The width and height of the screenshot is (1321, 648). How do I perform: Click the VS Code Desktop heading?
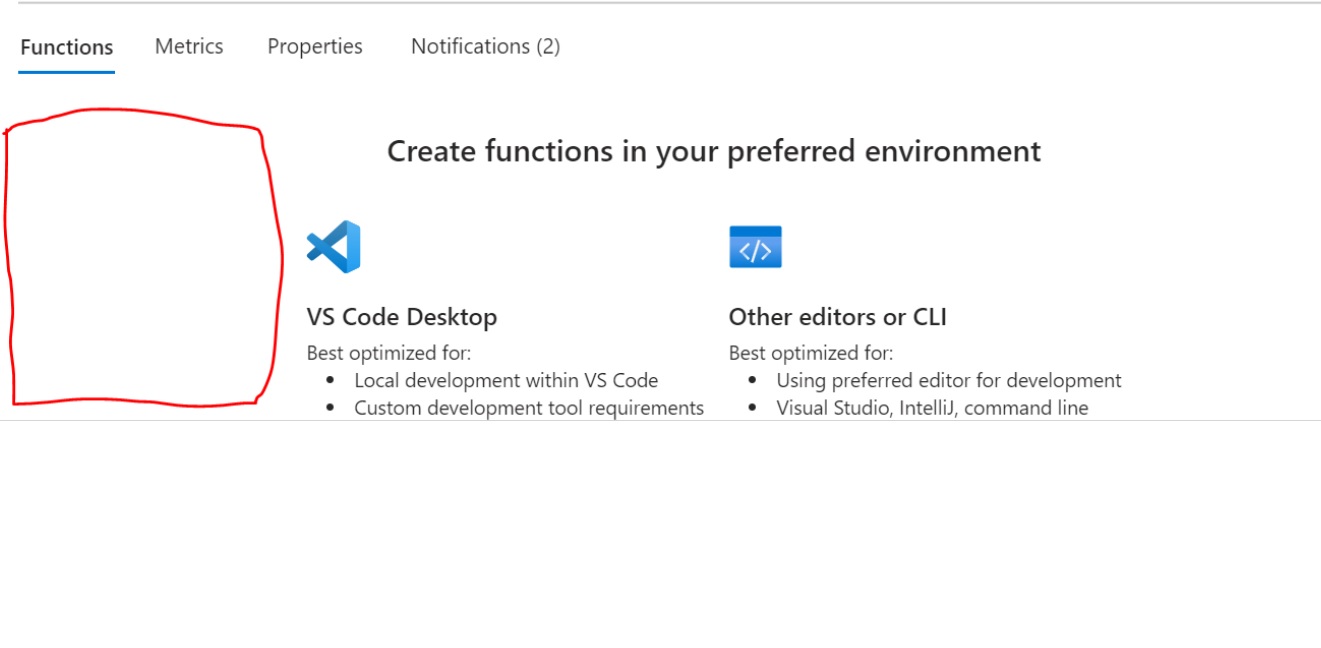click(402, 317)
